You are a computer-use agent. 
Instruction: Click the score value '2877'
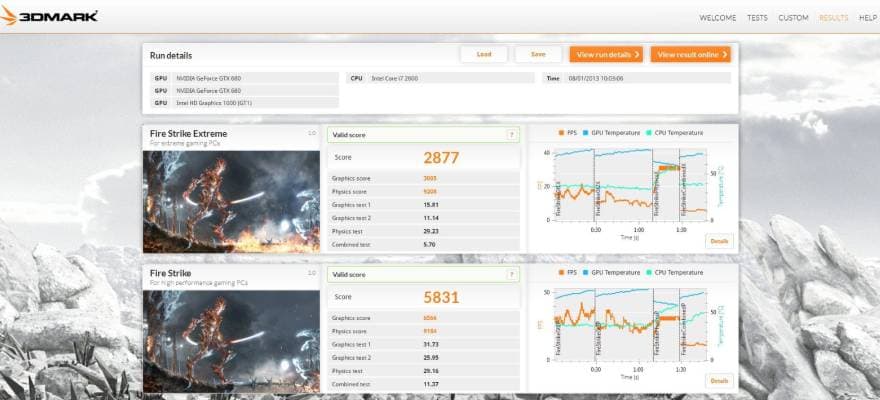tap(441, 158)
